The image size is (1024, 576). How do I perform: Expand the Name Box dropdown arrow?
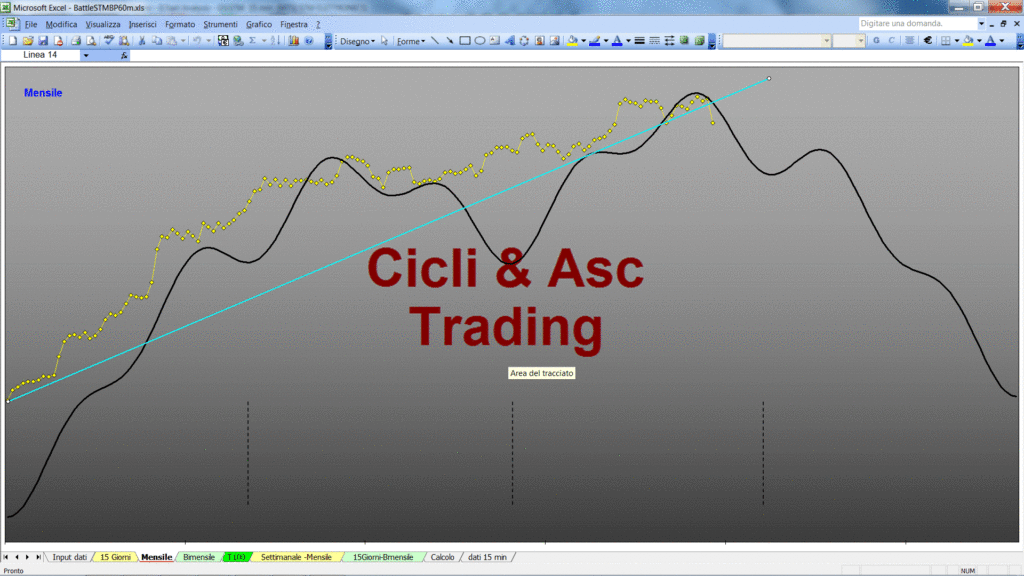[86, 56]
